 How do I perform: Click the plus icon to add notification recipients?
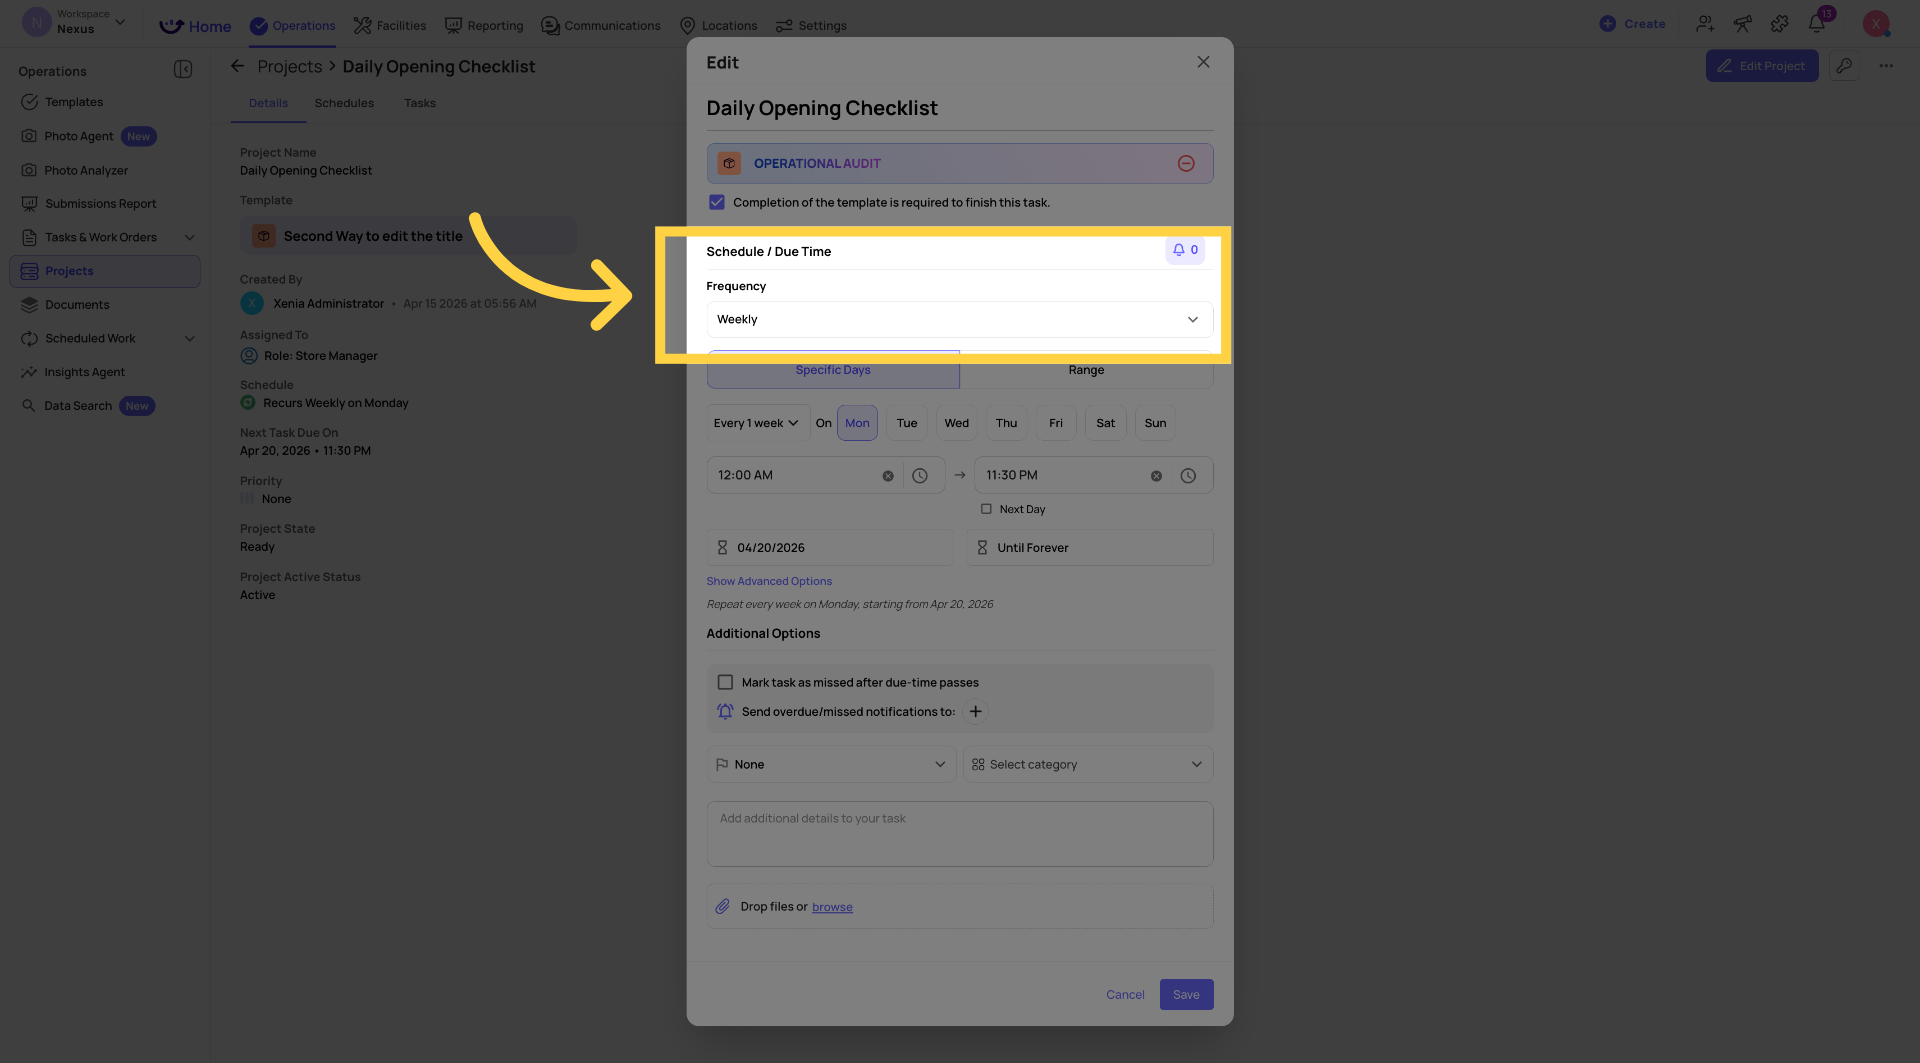(975, 711)
